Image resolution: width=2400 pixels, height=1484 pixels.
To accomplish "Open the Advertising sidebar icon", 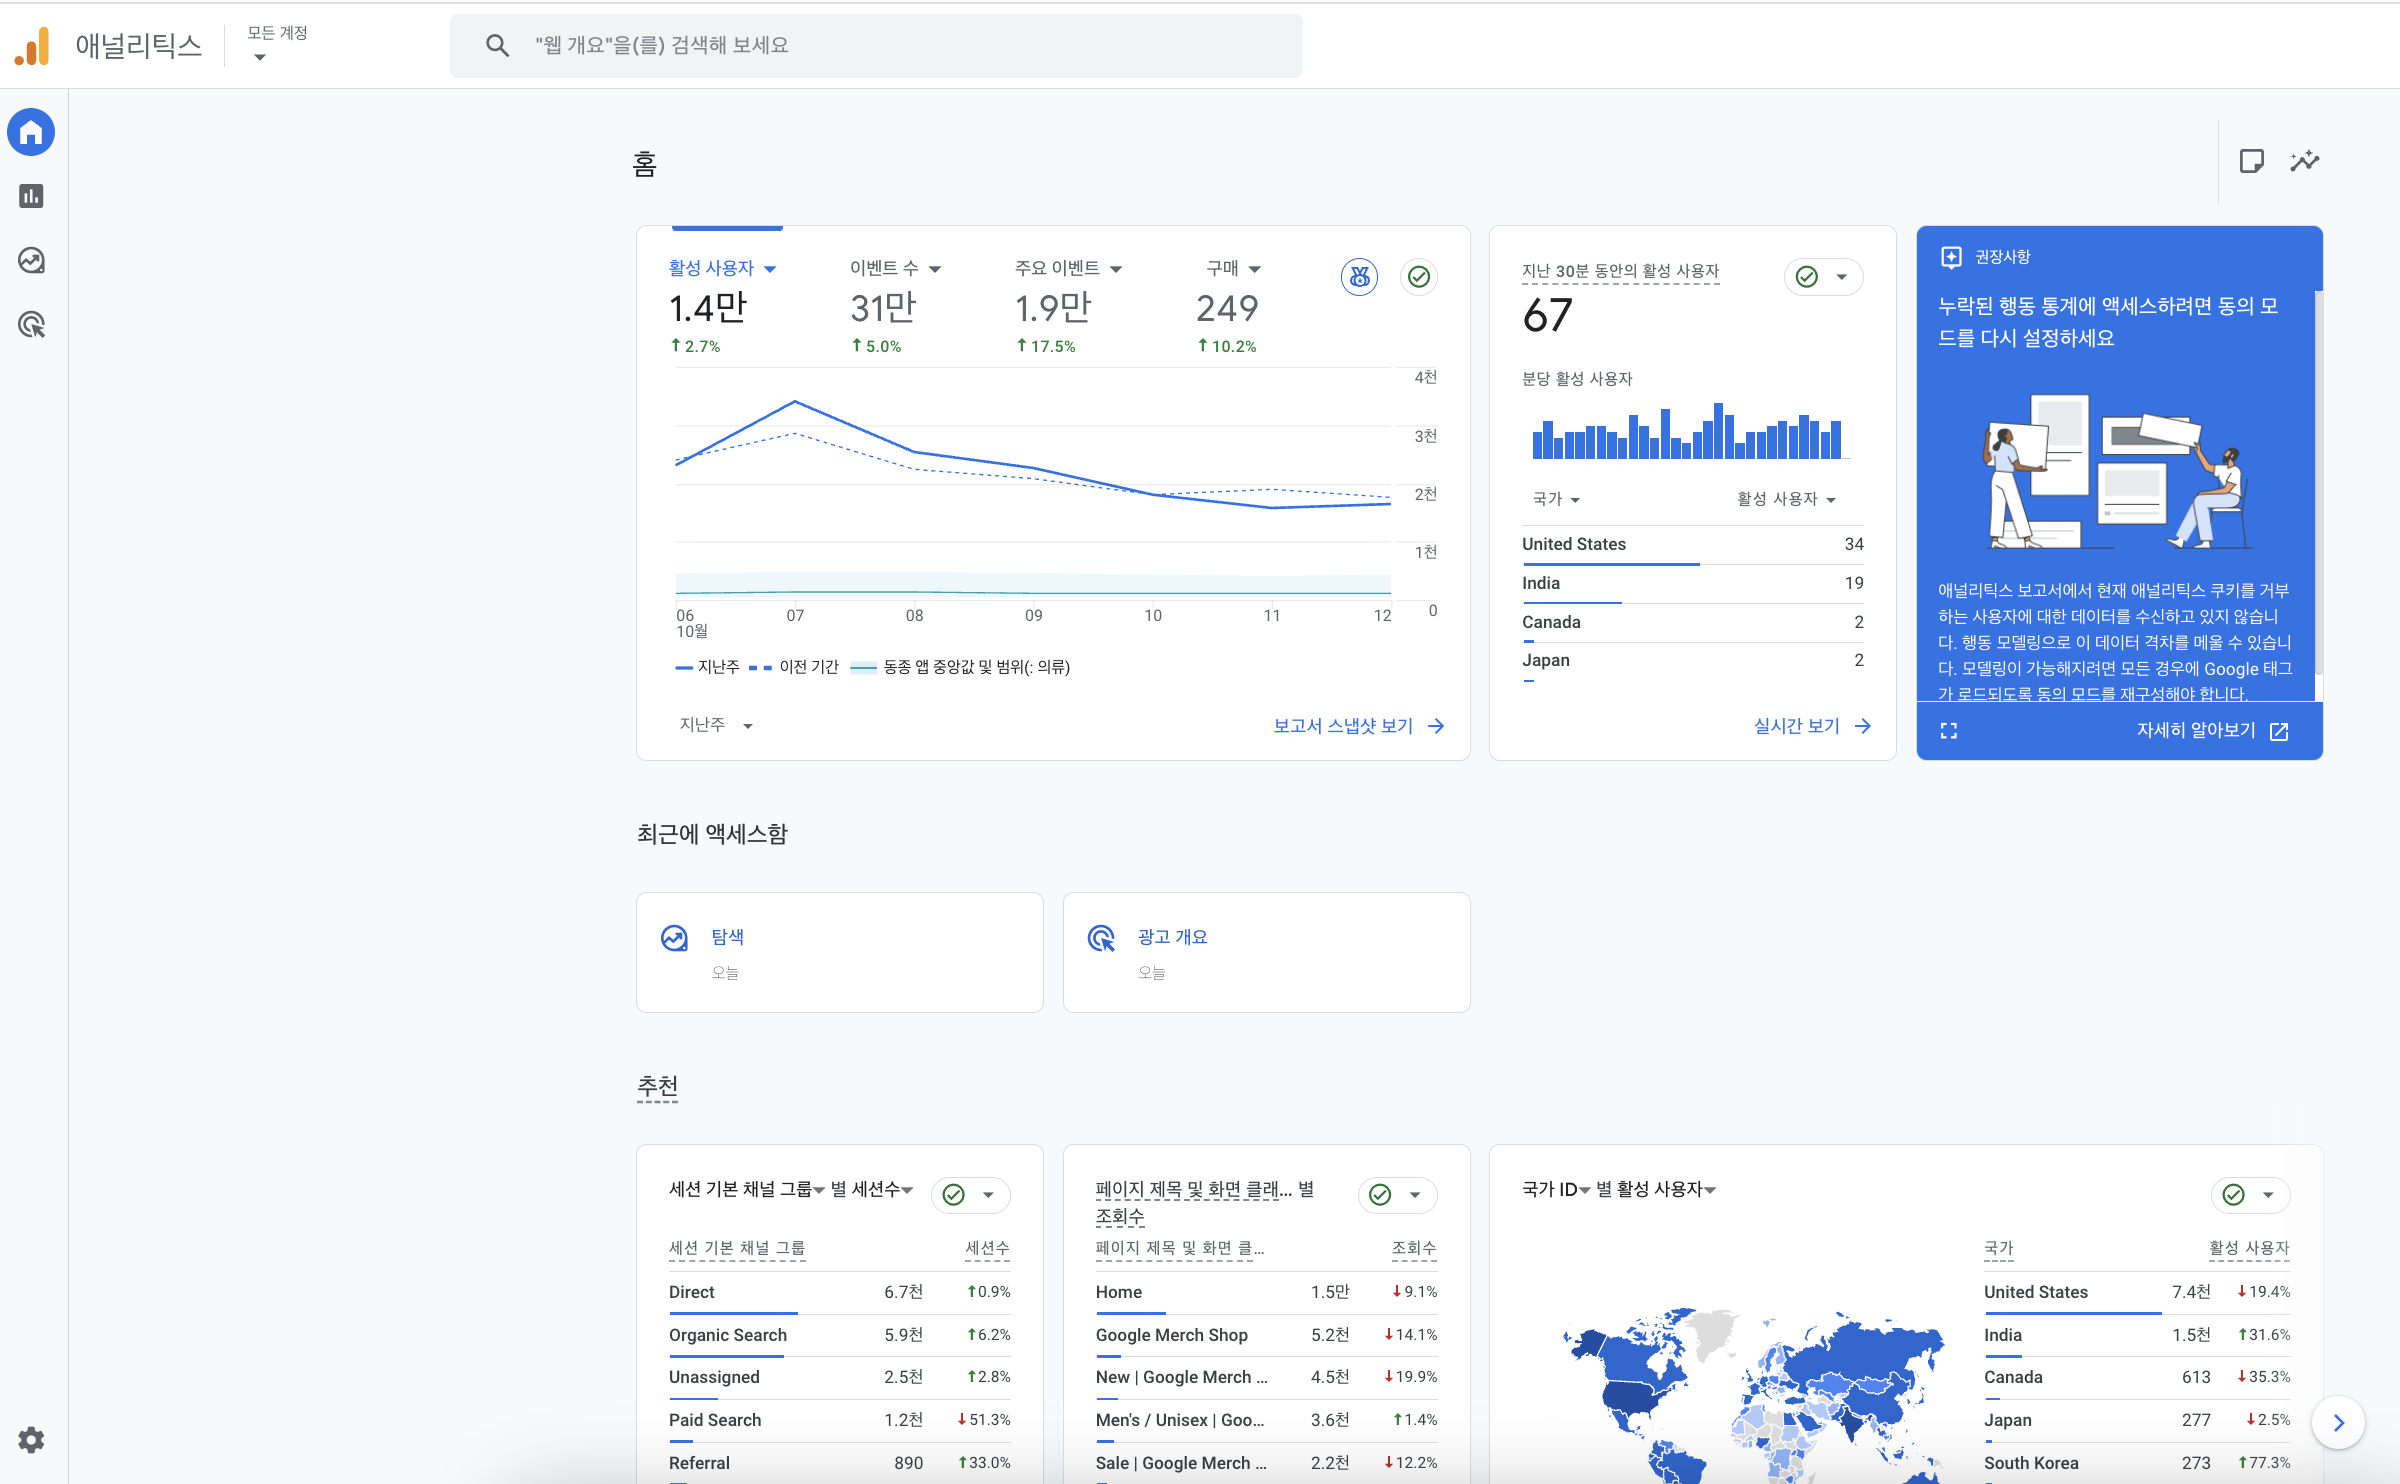I will (31, 325).
